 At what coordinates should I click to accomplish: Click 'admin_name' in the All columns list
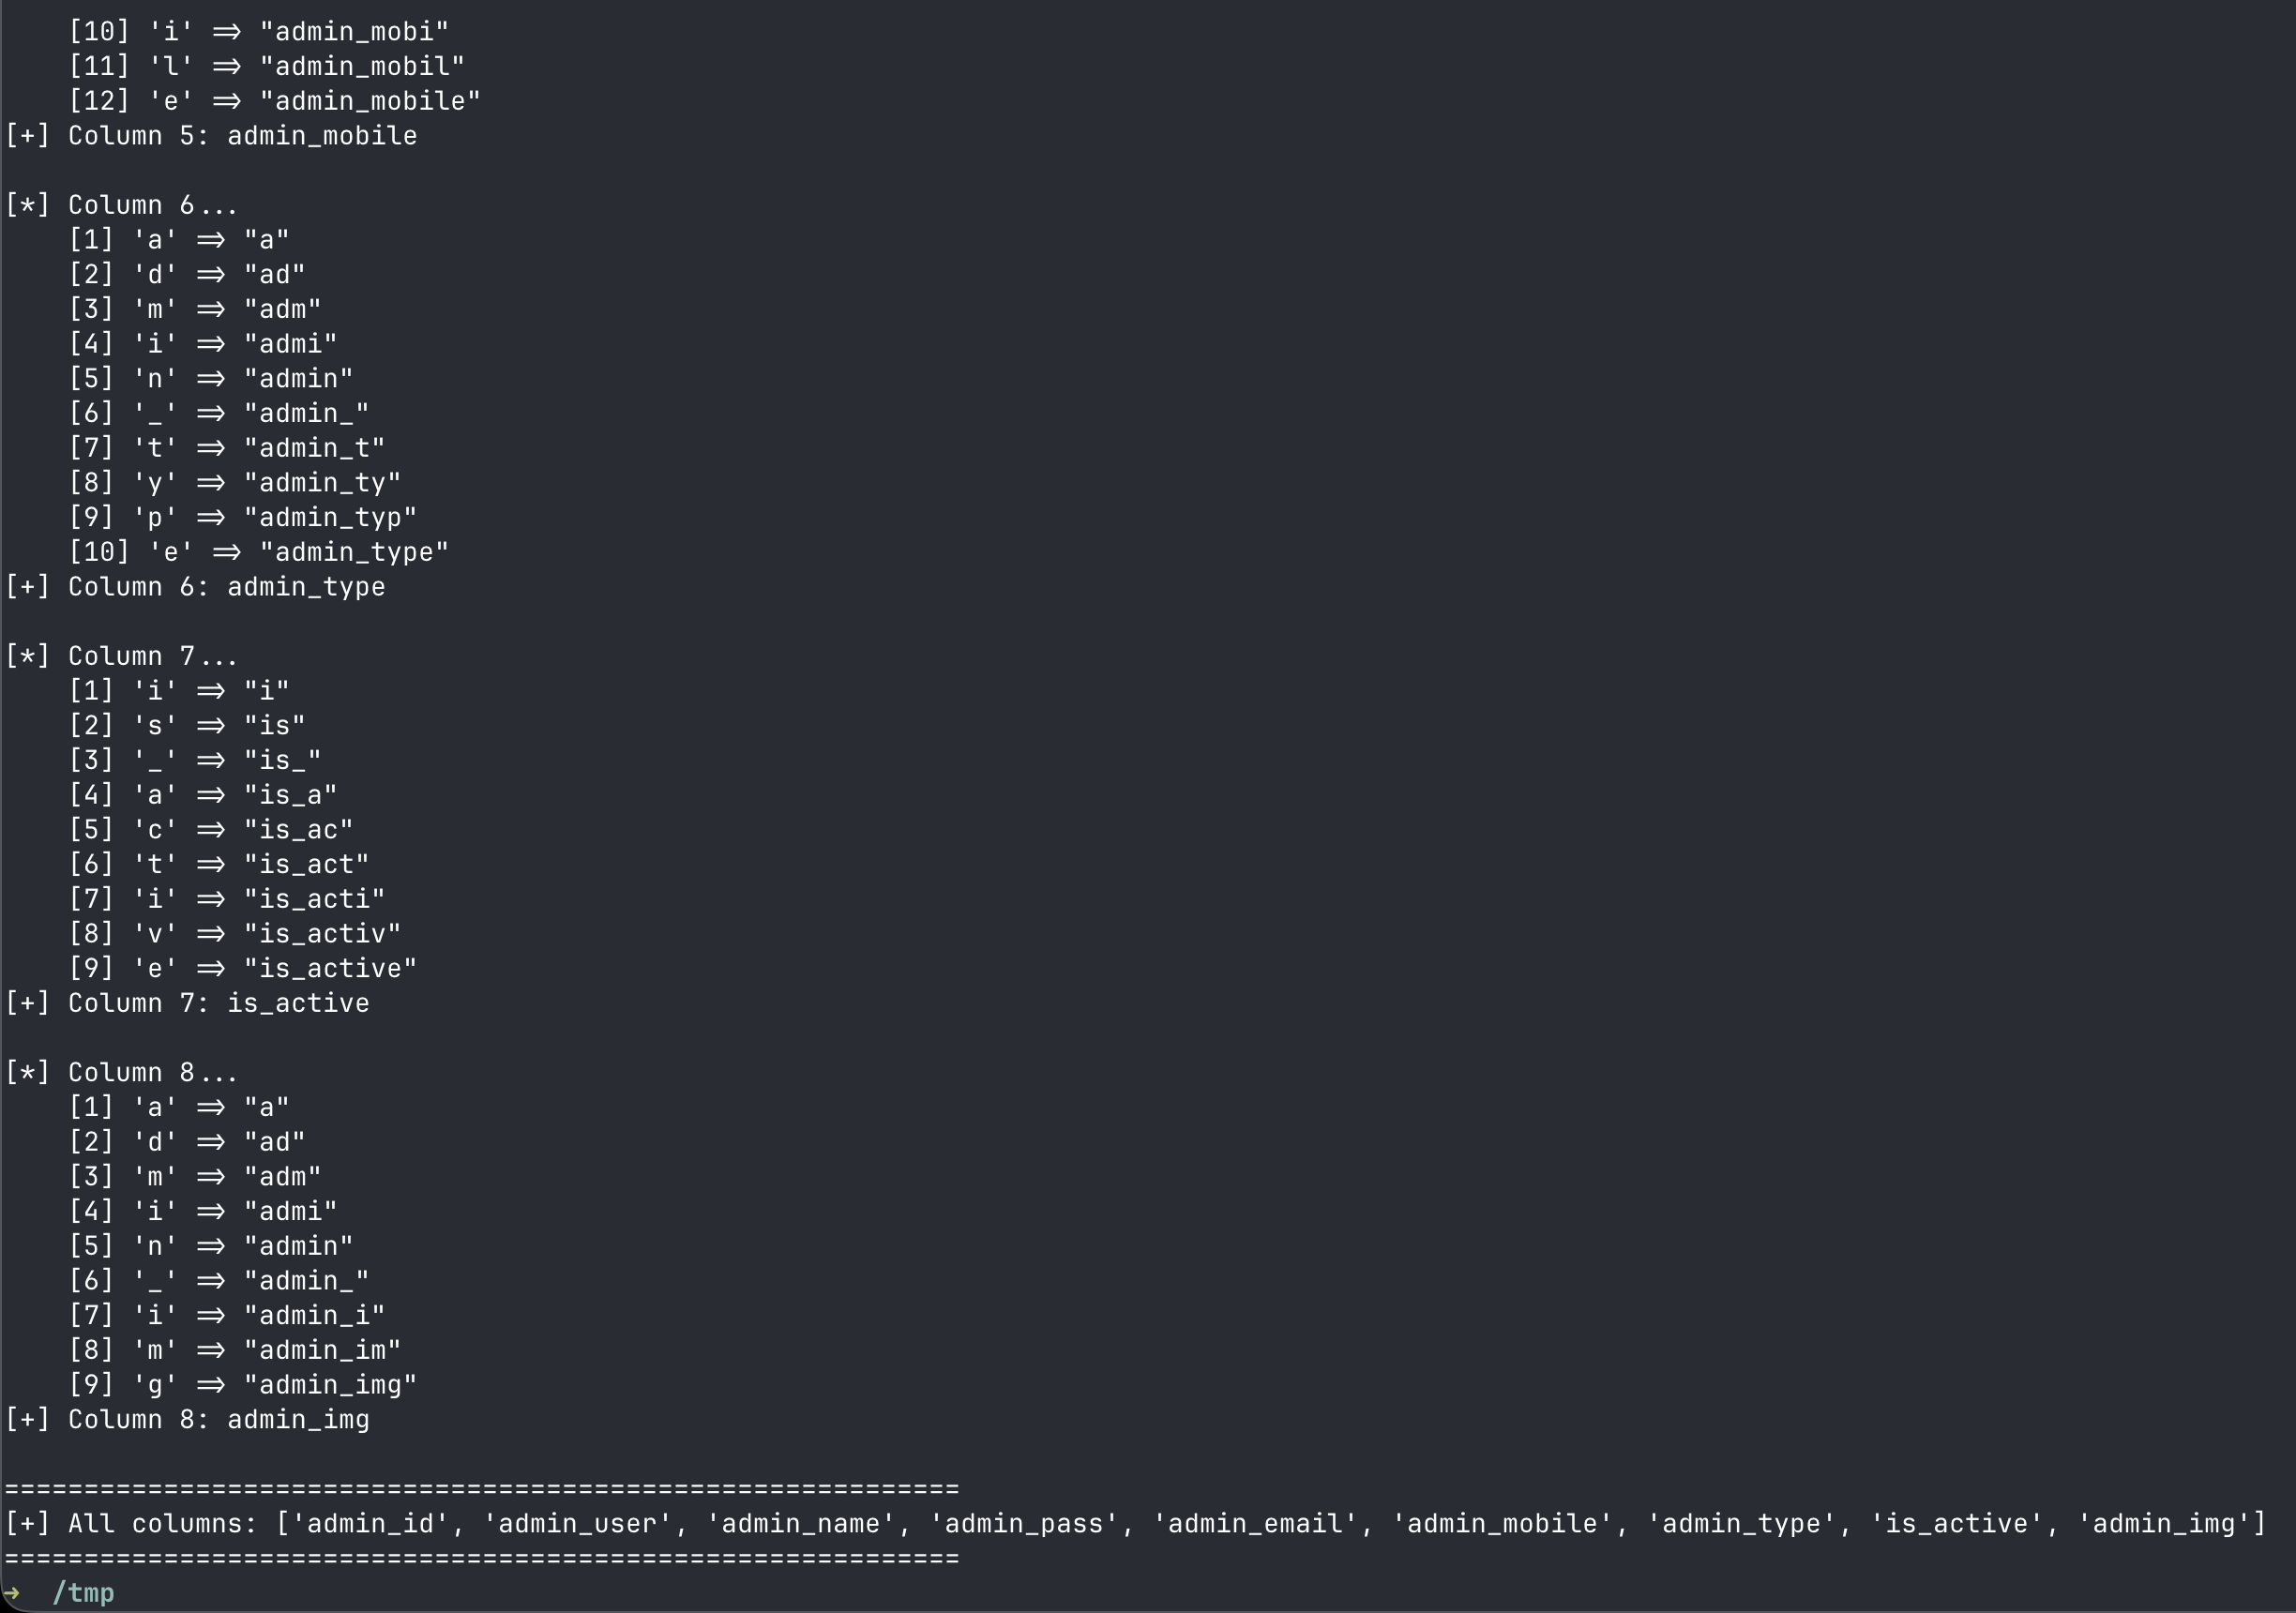click(800, 1524)
